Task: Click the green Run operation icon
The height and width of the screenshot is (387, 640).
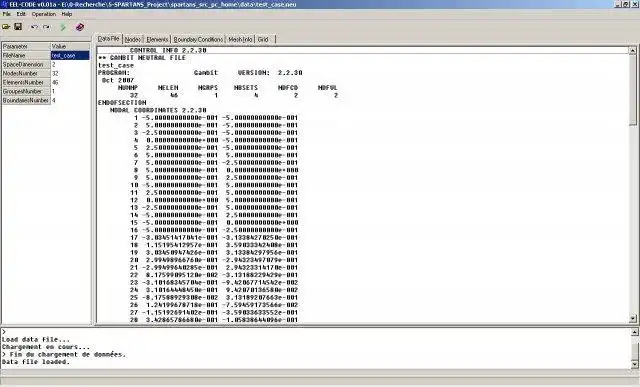Action: pos(63,27)
